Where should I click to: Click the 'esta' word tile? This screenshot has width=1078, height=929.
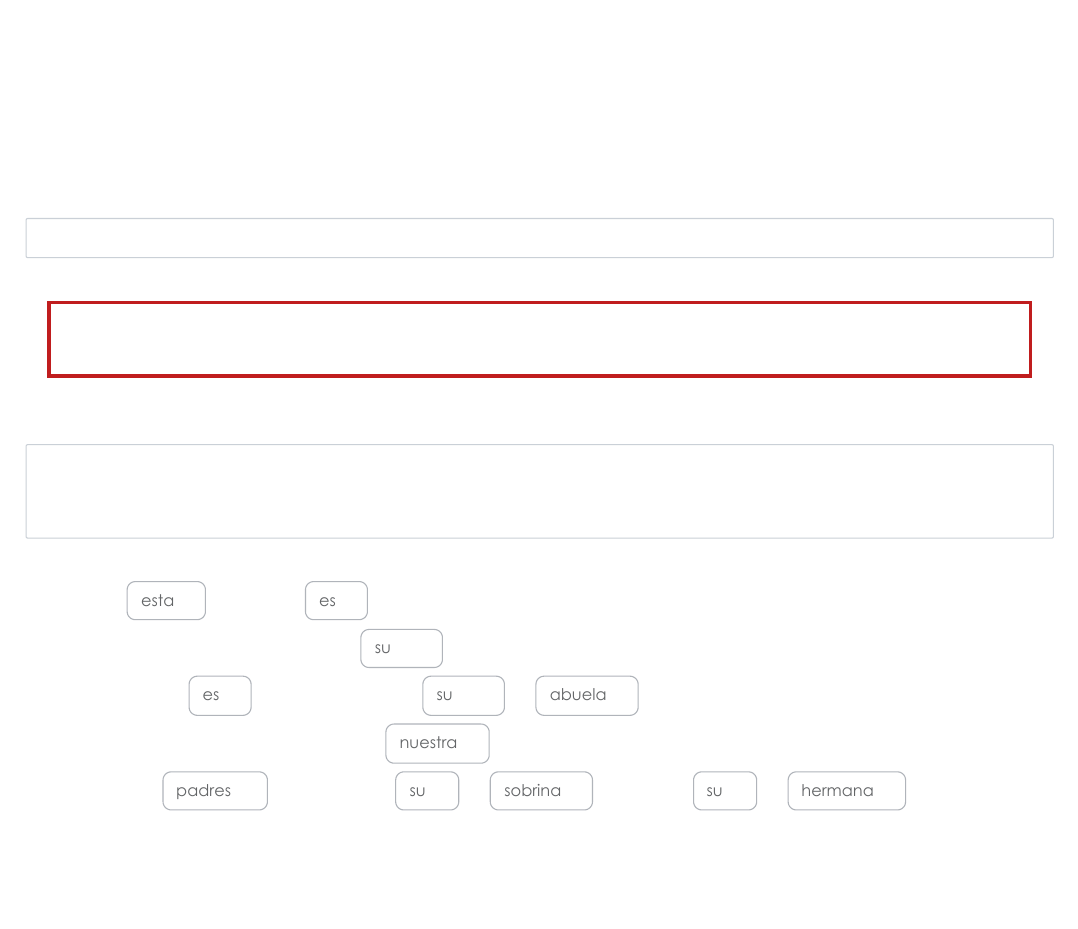166,601
